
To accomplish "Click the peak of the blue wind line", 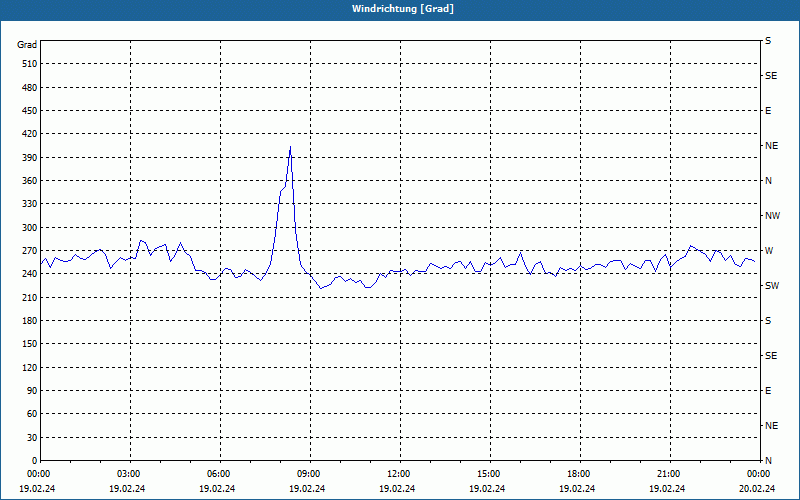I will [290, 147].
